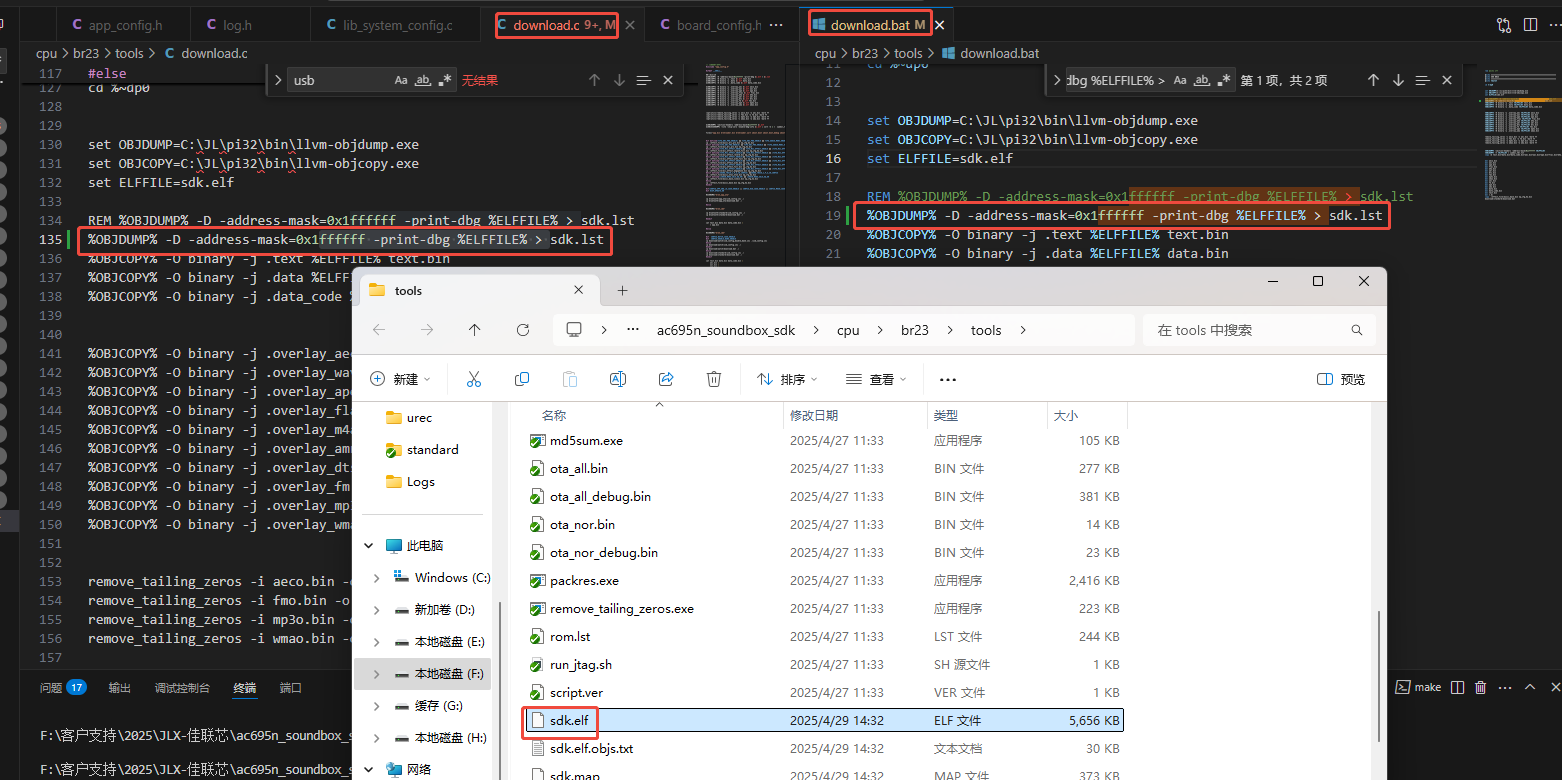Open the 新建 dropdown in File Explorer
This screenshot has height=780, width=1562.
tap(400, 379)
